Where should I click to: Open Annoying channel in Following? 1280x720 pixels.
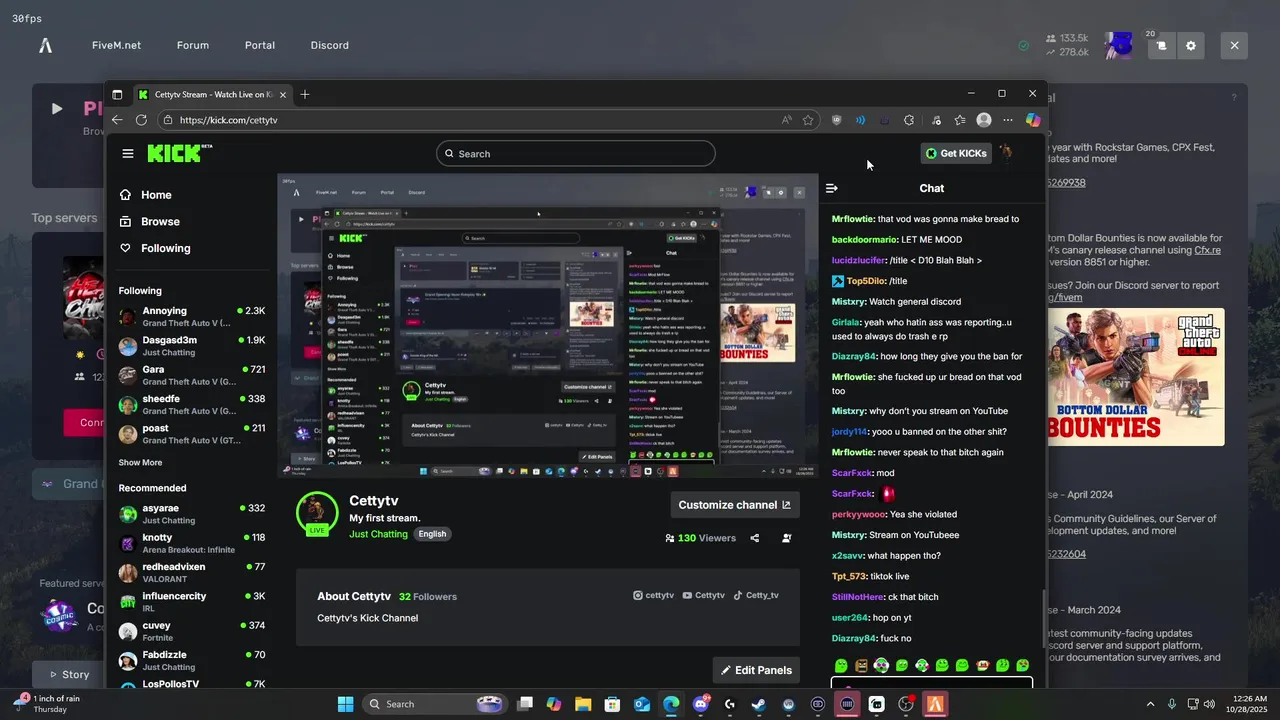(192, 317)
